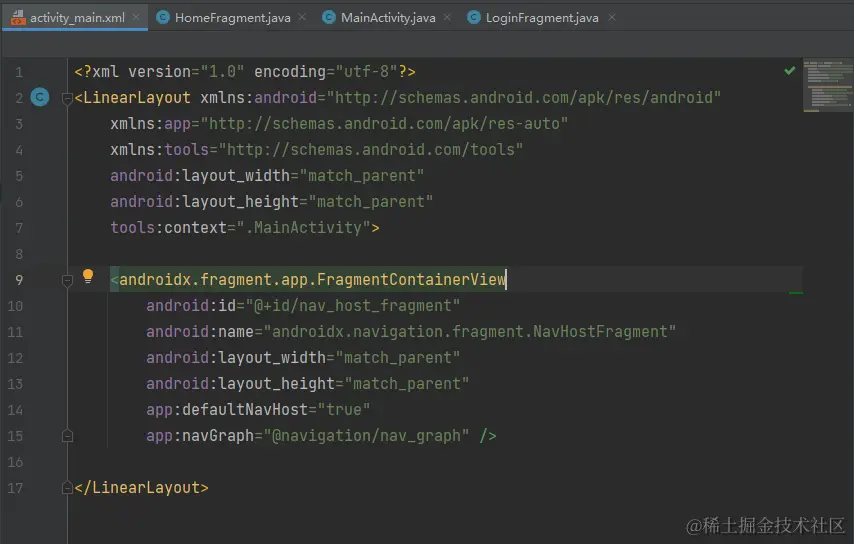Click the related class gutter icon on line 2
This screenshot has height=544, width=854.
[40, 97]
